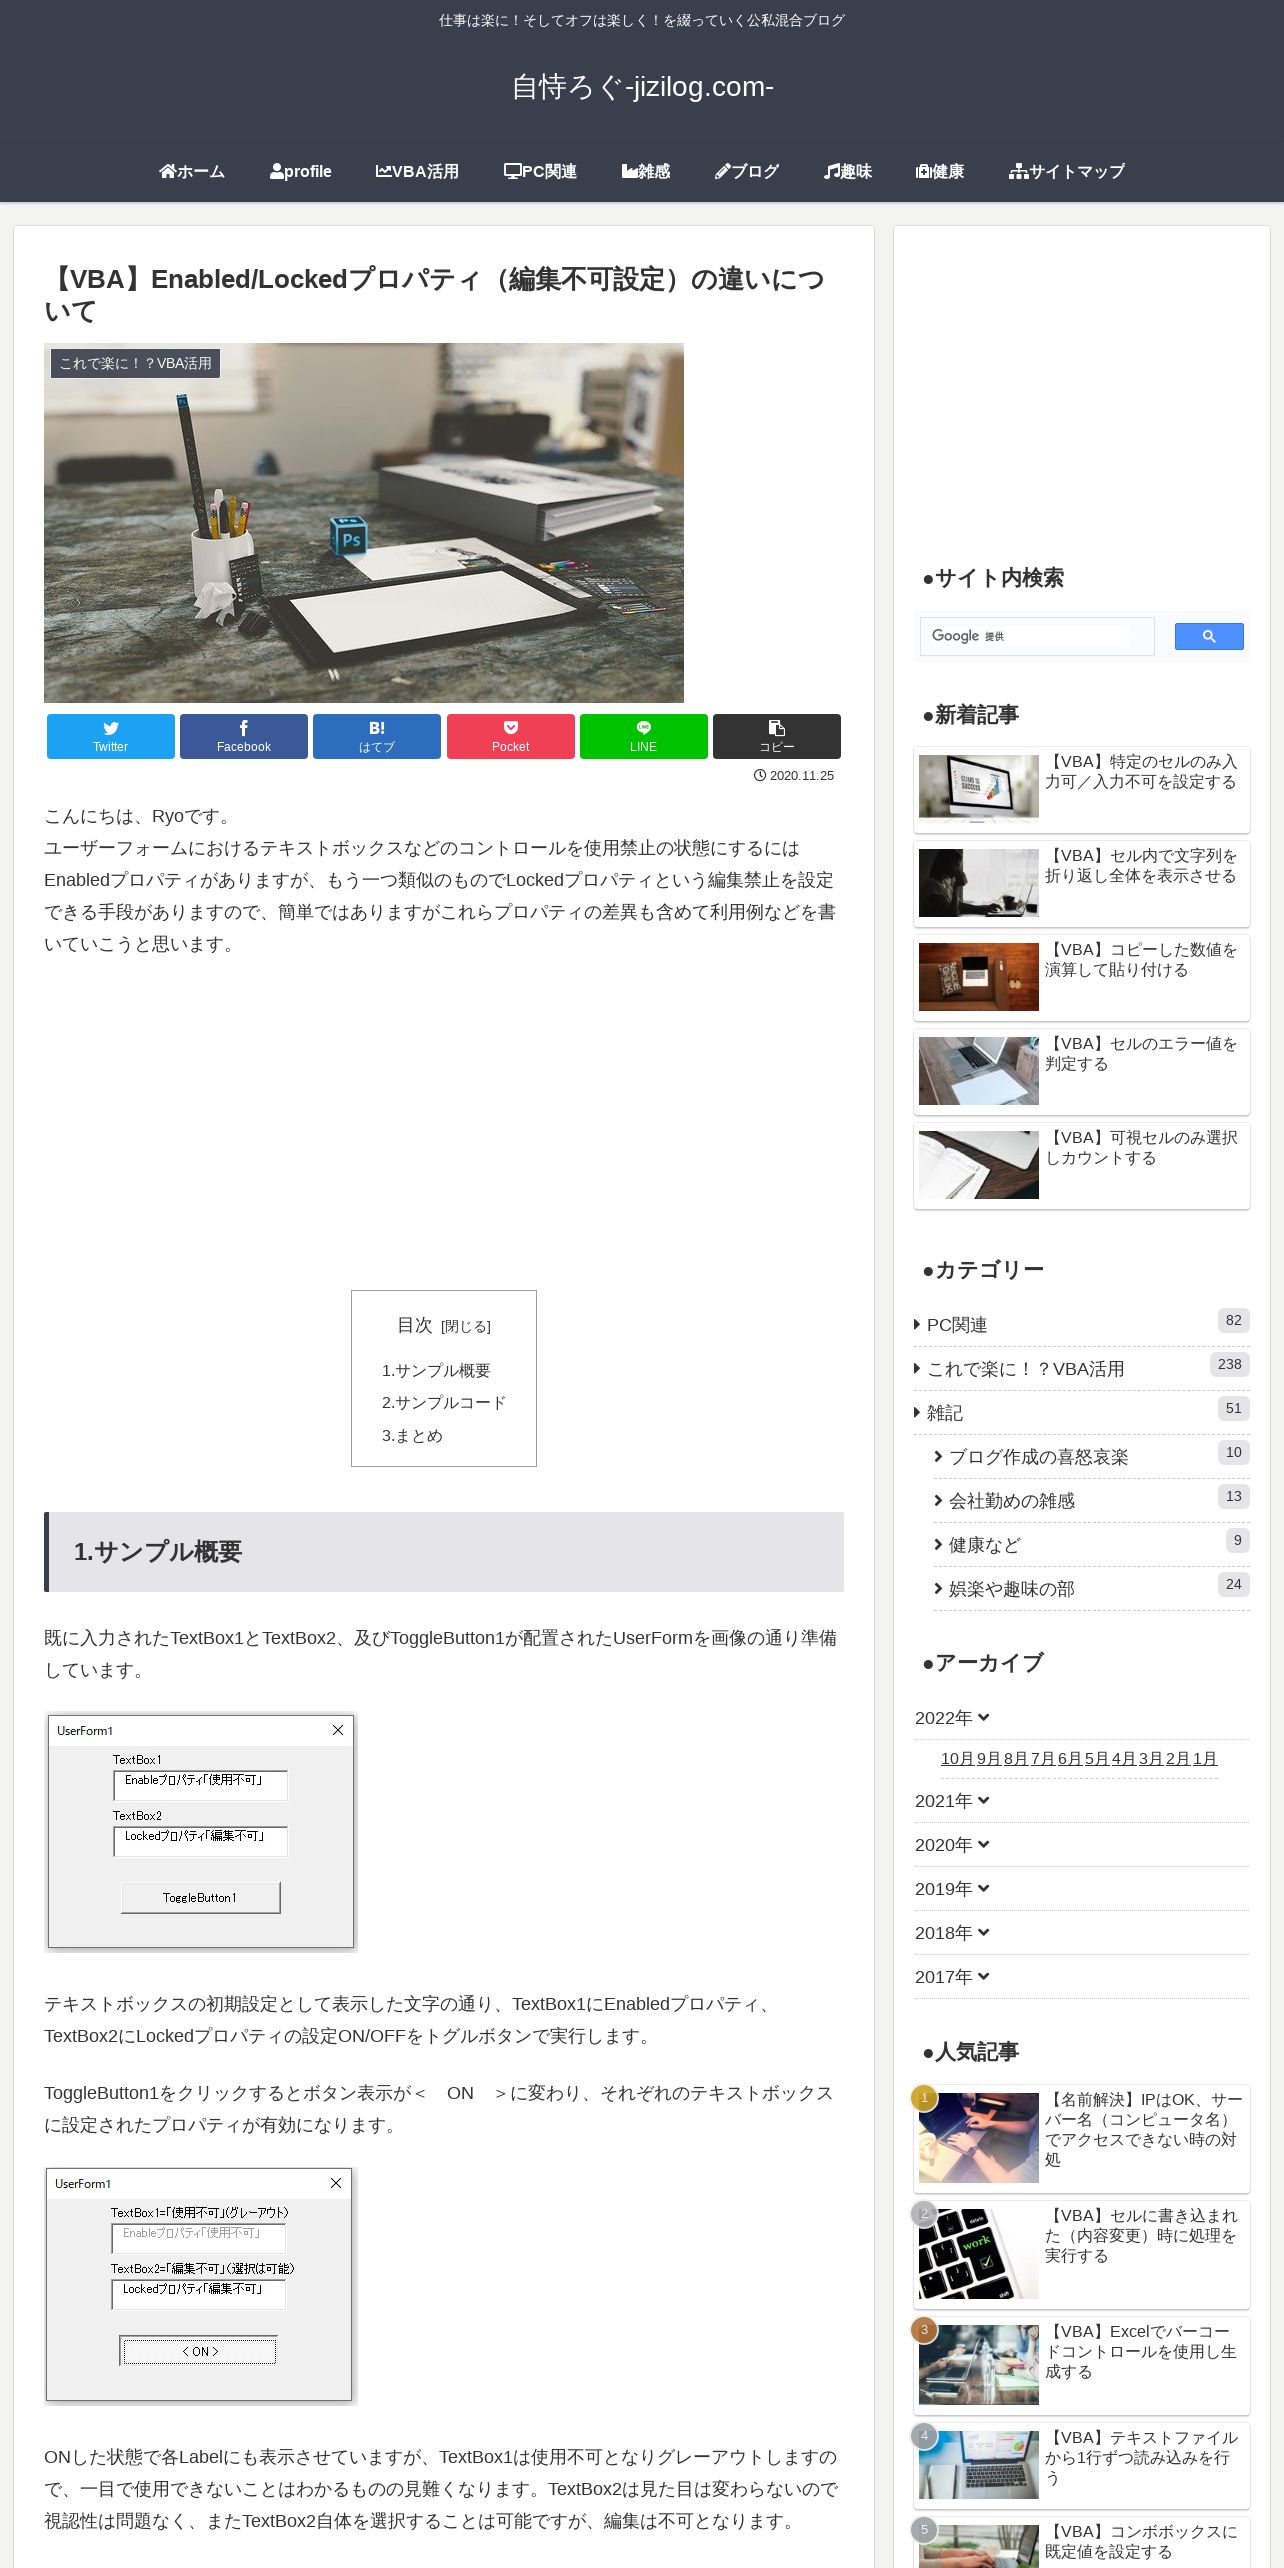Bookmark with Hatena B! button
The image size is (1284, 2568).
coord(377,736)
